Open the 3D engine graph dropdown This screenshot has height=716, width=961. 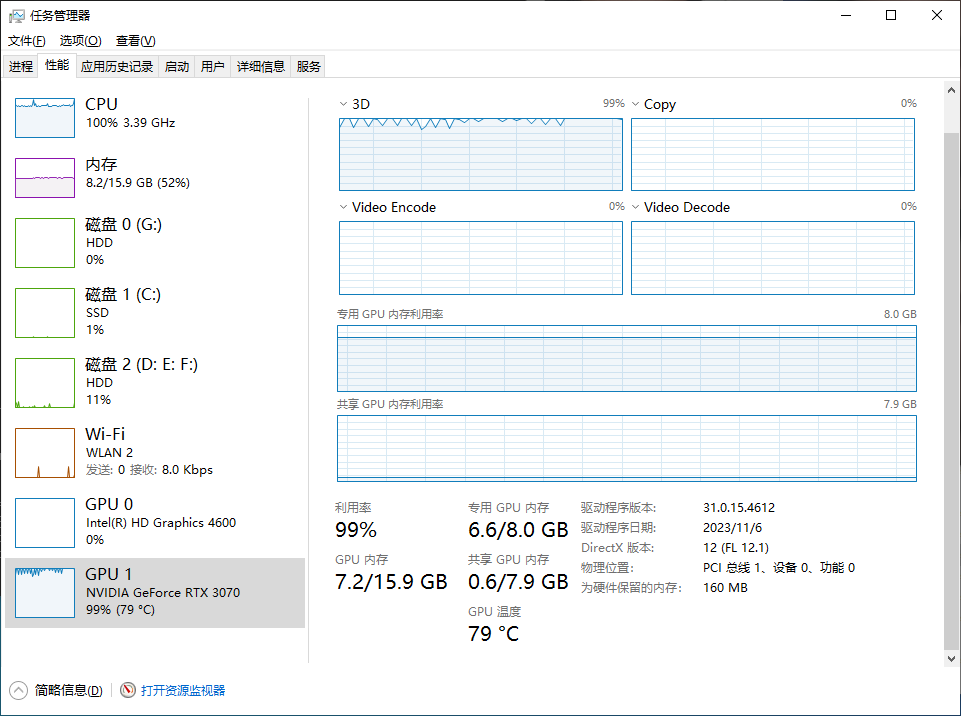click(344, 104)
